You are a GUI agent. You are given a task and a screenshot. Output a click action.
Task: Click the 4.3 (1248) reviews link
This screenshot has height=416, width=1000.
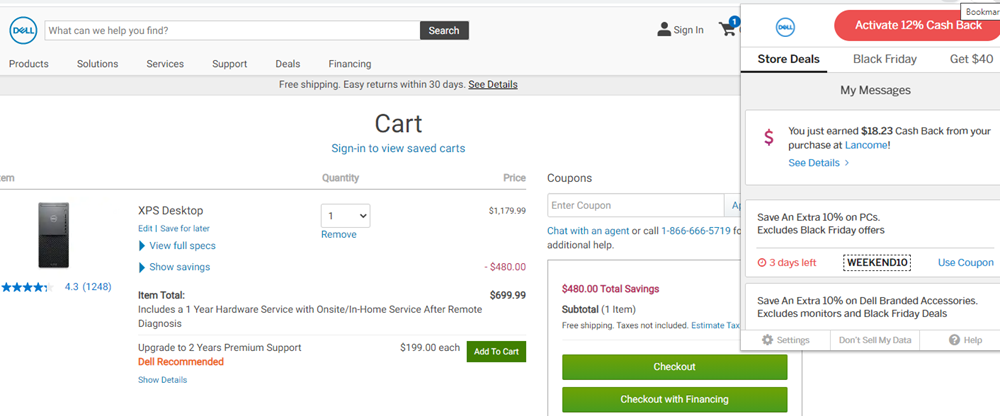(x=88, y=287)
